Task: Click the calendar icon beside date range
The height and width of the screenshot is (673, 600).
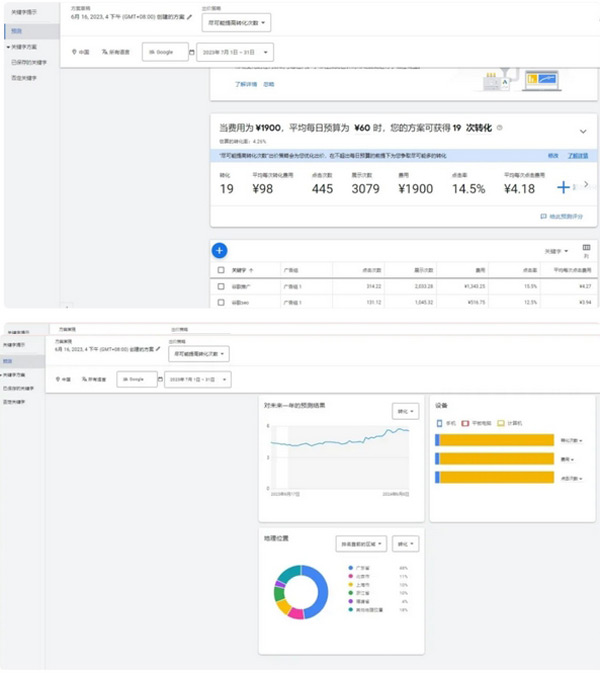Action: (x=192, y=51)
